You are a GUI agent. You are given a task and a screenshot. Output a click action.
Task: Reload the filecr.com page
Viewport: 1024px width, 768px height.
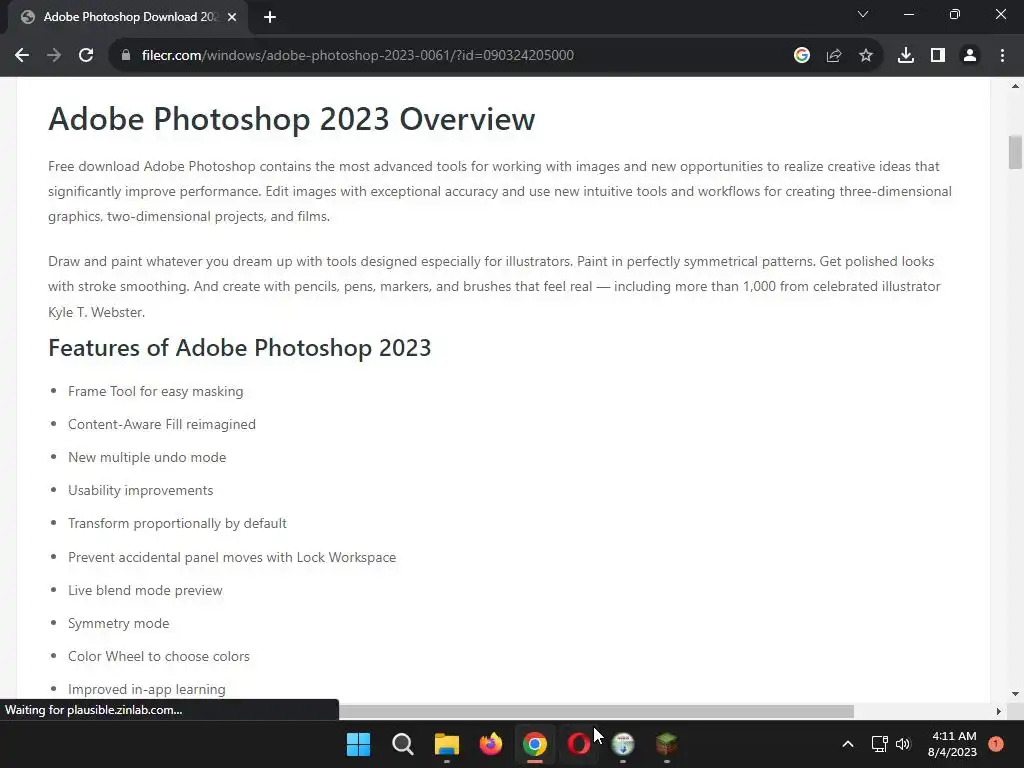tap(86, 56)
